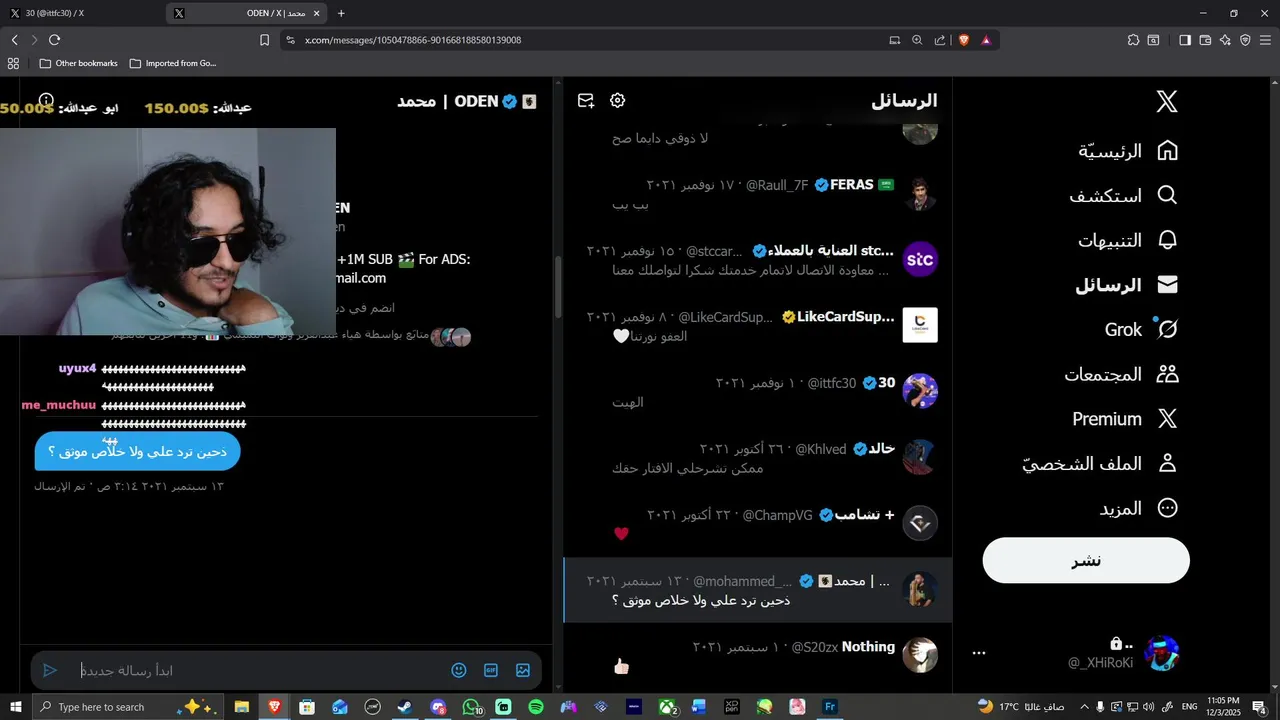1280x720 pixels.
Task: Open Spotify from the taskbar
Action: (x=536, y=707)
